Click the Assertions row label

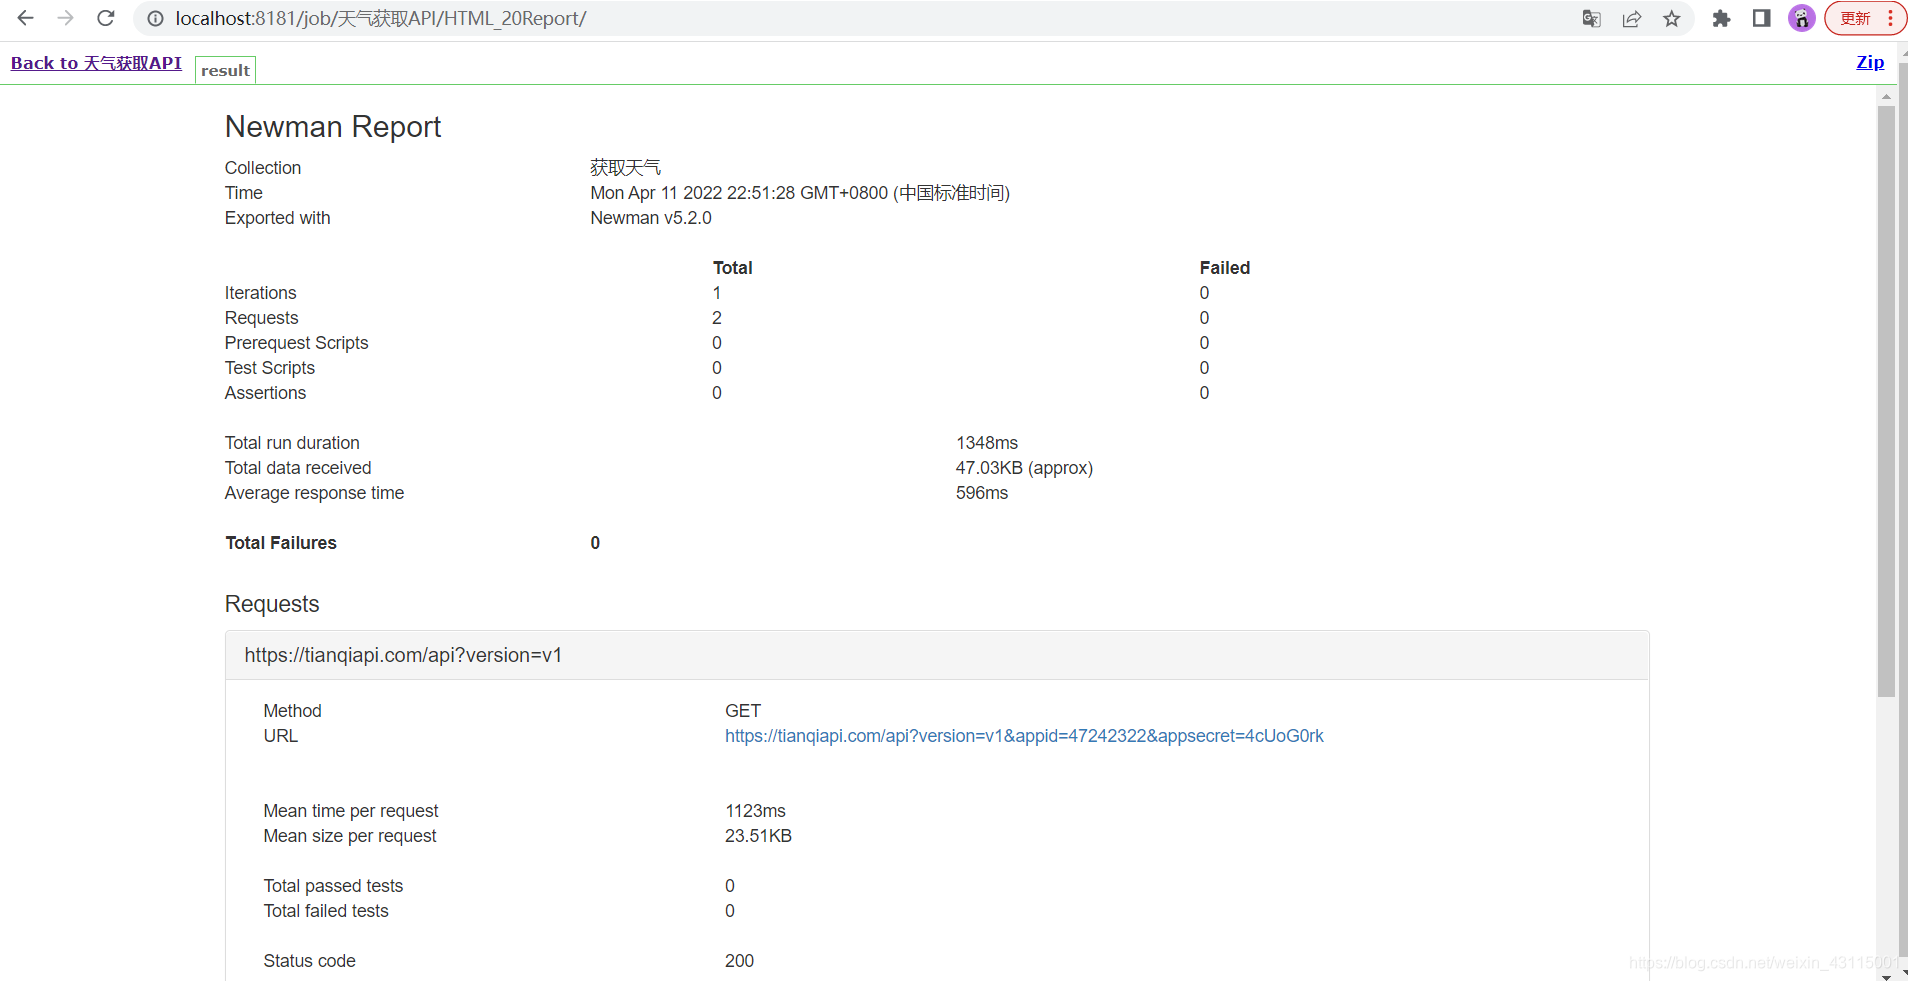click(x=265, y=393)
